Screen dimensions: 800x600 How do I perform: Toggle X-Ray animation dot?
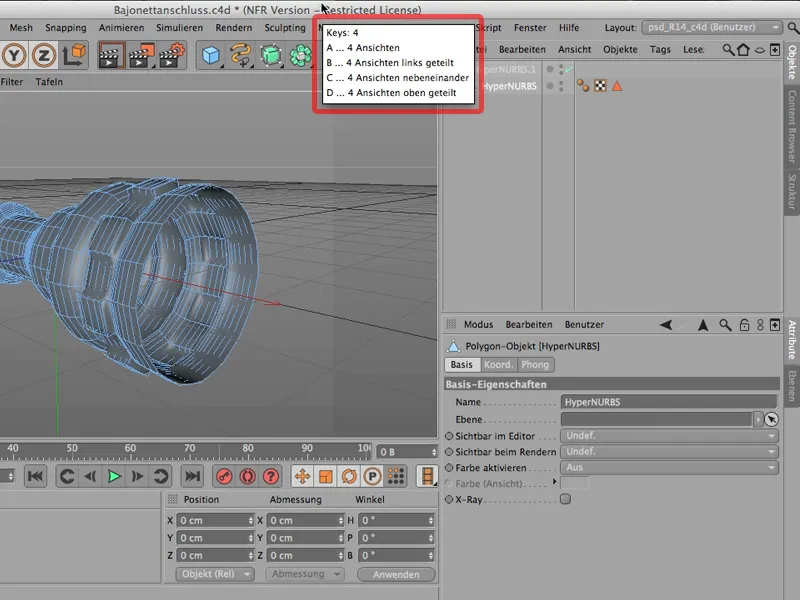coord(449,499)
